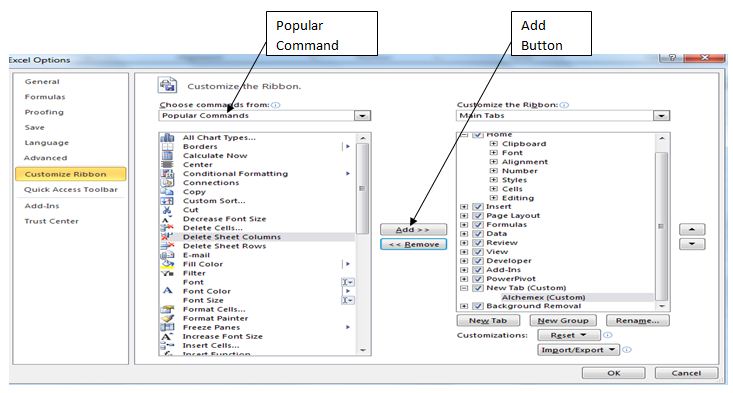Click the Format Painter brush icon

[x=167, y=318]
